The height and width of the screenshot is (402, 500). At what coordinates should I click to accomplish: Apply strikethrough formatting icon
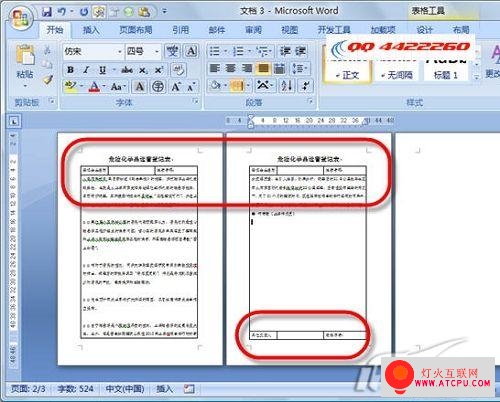tap(127, 70)
